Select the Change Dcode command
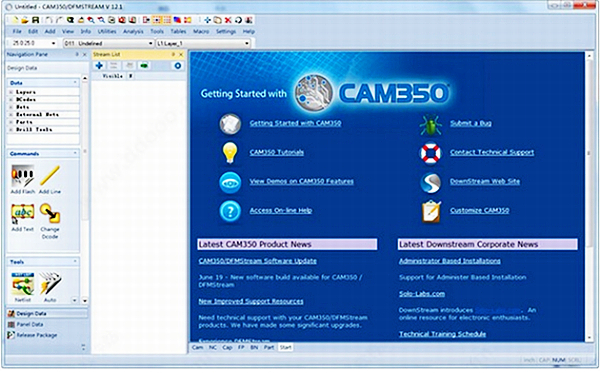600x373 pixels. [50, 221]
